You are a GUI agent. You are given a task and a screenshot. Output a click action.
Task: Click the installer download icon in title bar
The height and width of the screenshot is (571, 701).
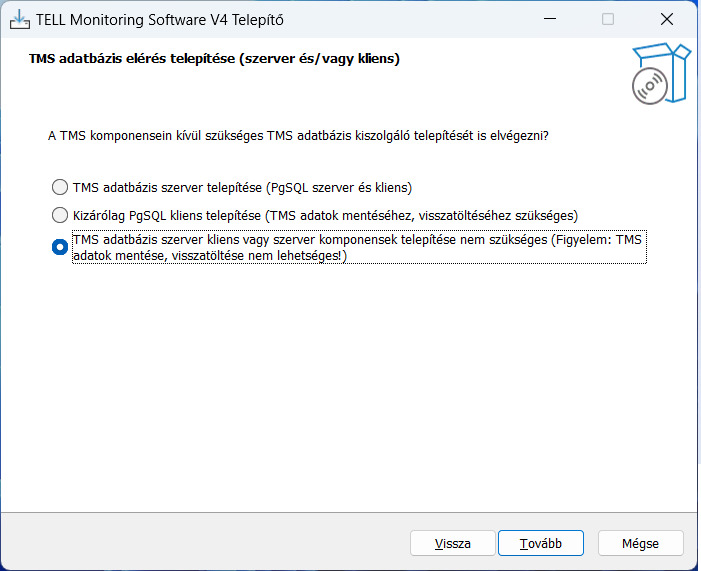point(20,20)
